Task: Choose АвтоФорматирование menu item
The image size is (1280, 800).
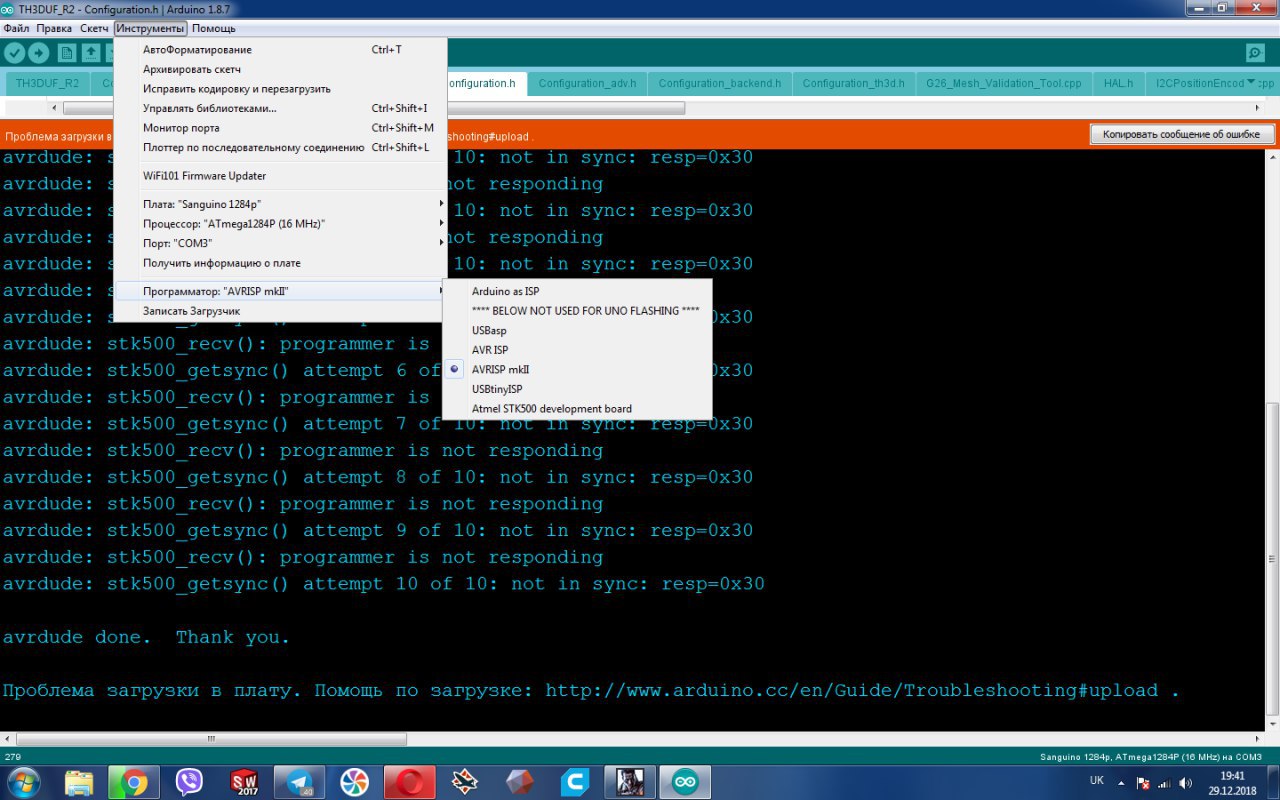Action: click(x=280, y=49)
